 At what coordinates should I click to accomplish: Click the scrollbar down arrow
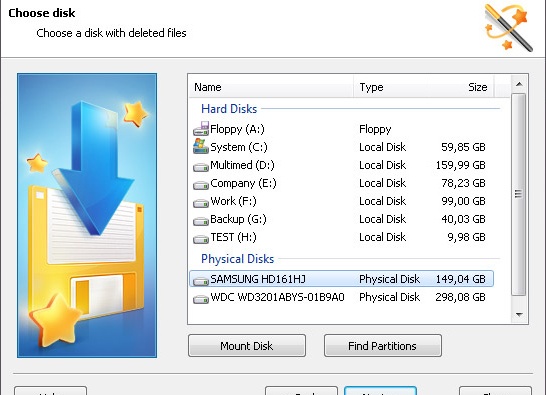click(519, 315)
